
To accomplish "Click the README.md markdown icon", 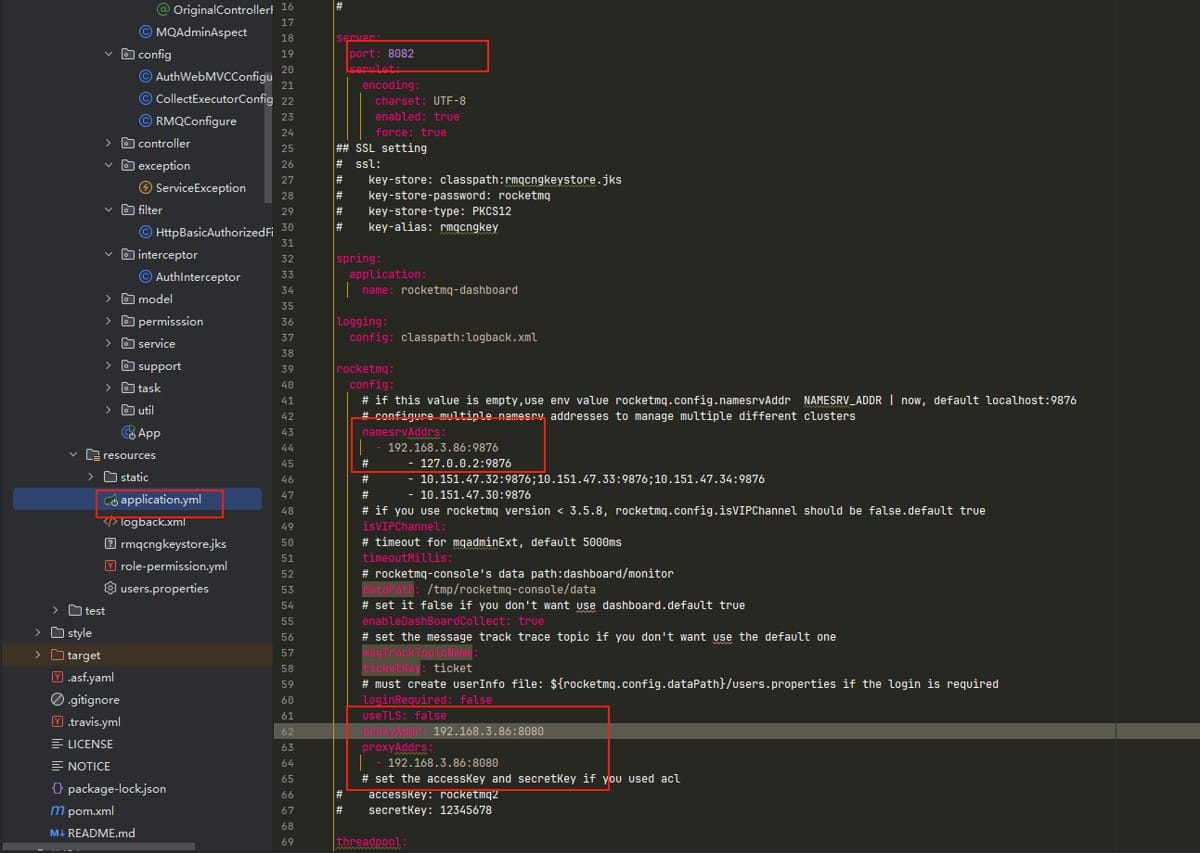I will click(x=57, y=833).
